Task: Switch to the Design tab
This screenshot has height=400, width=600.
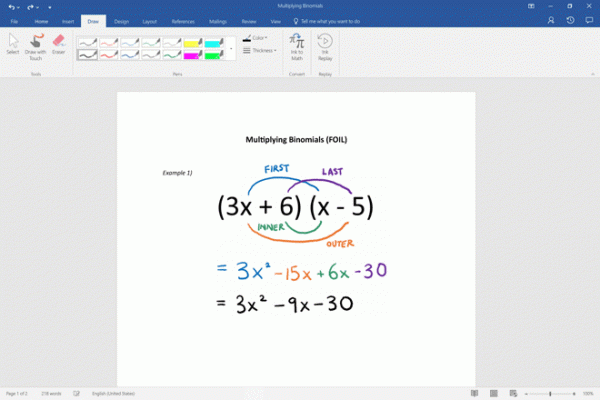Action: pyautogui.click(x=121, y=21)
